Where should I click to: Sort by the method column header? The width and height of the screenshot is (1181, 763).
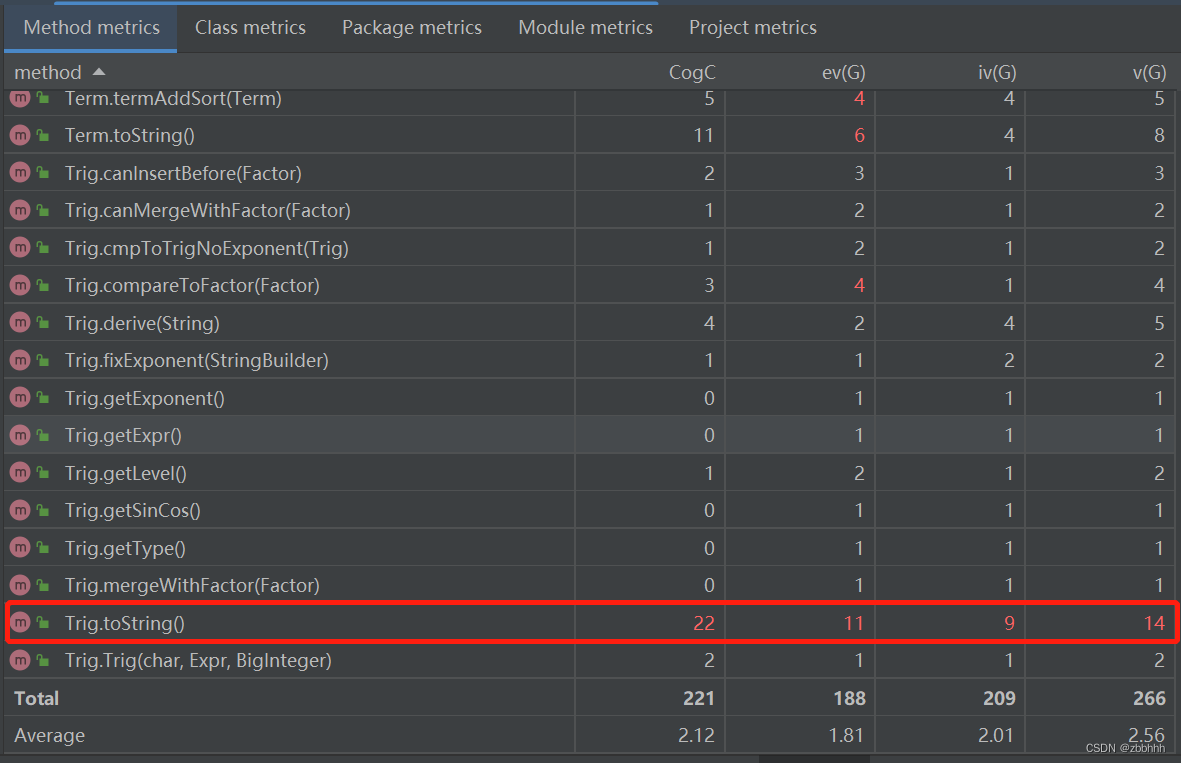point(48,72)
